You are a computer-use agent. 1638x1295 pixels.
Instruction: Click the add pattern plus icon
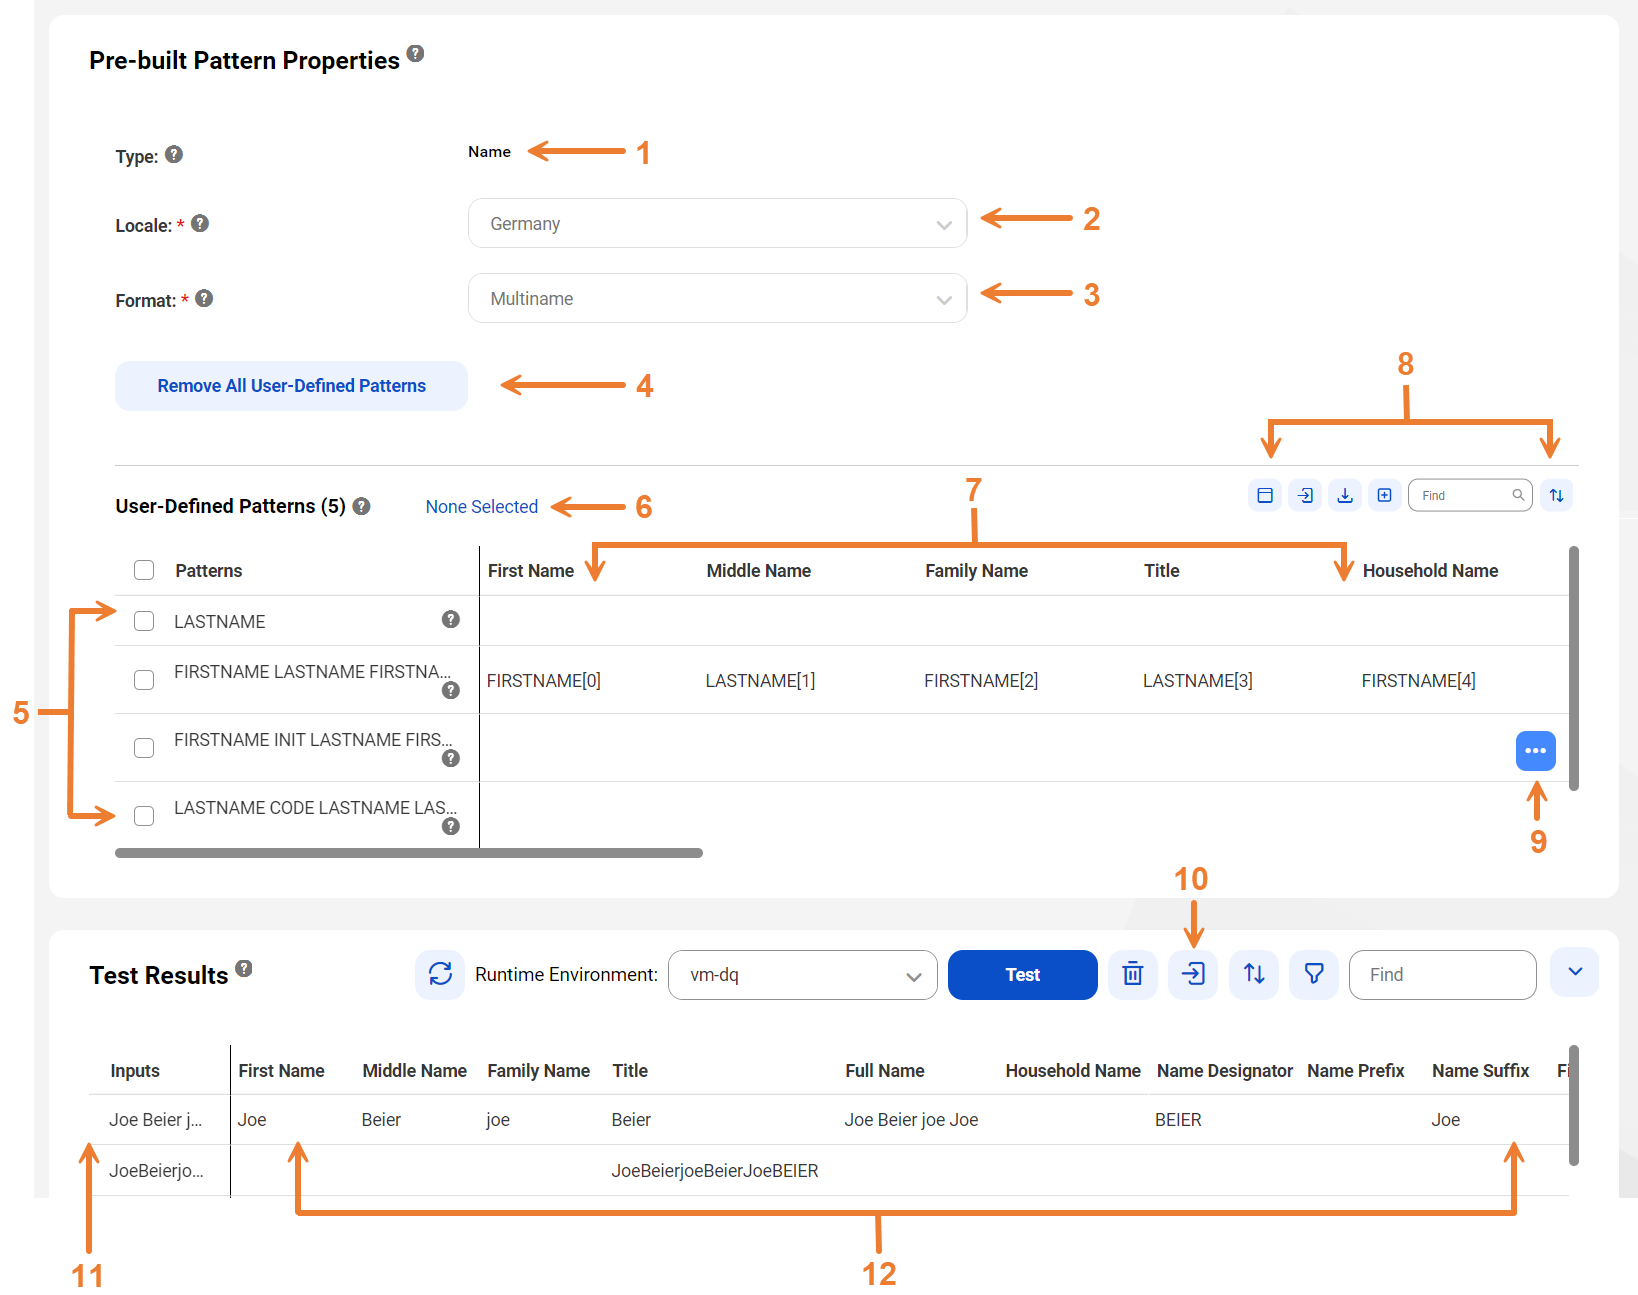[x=1385, y=495]
